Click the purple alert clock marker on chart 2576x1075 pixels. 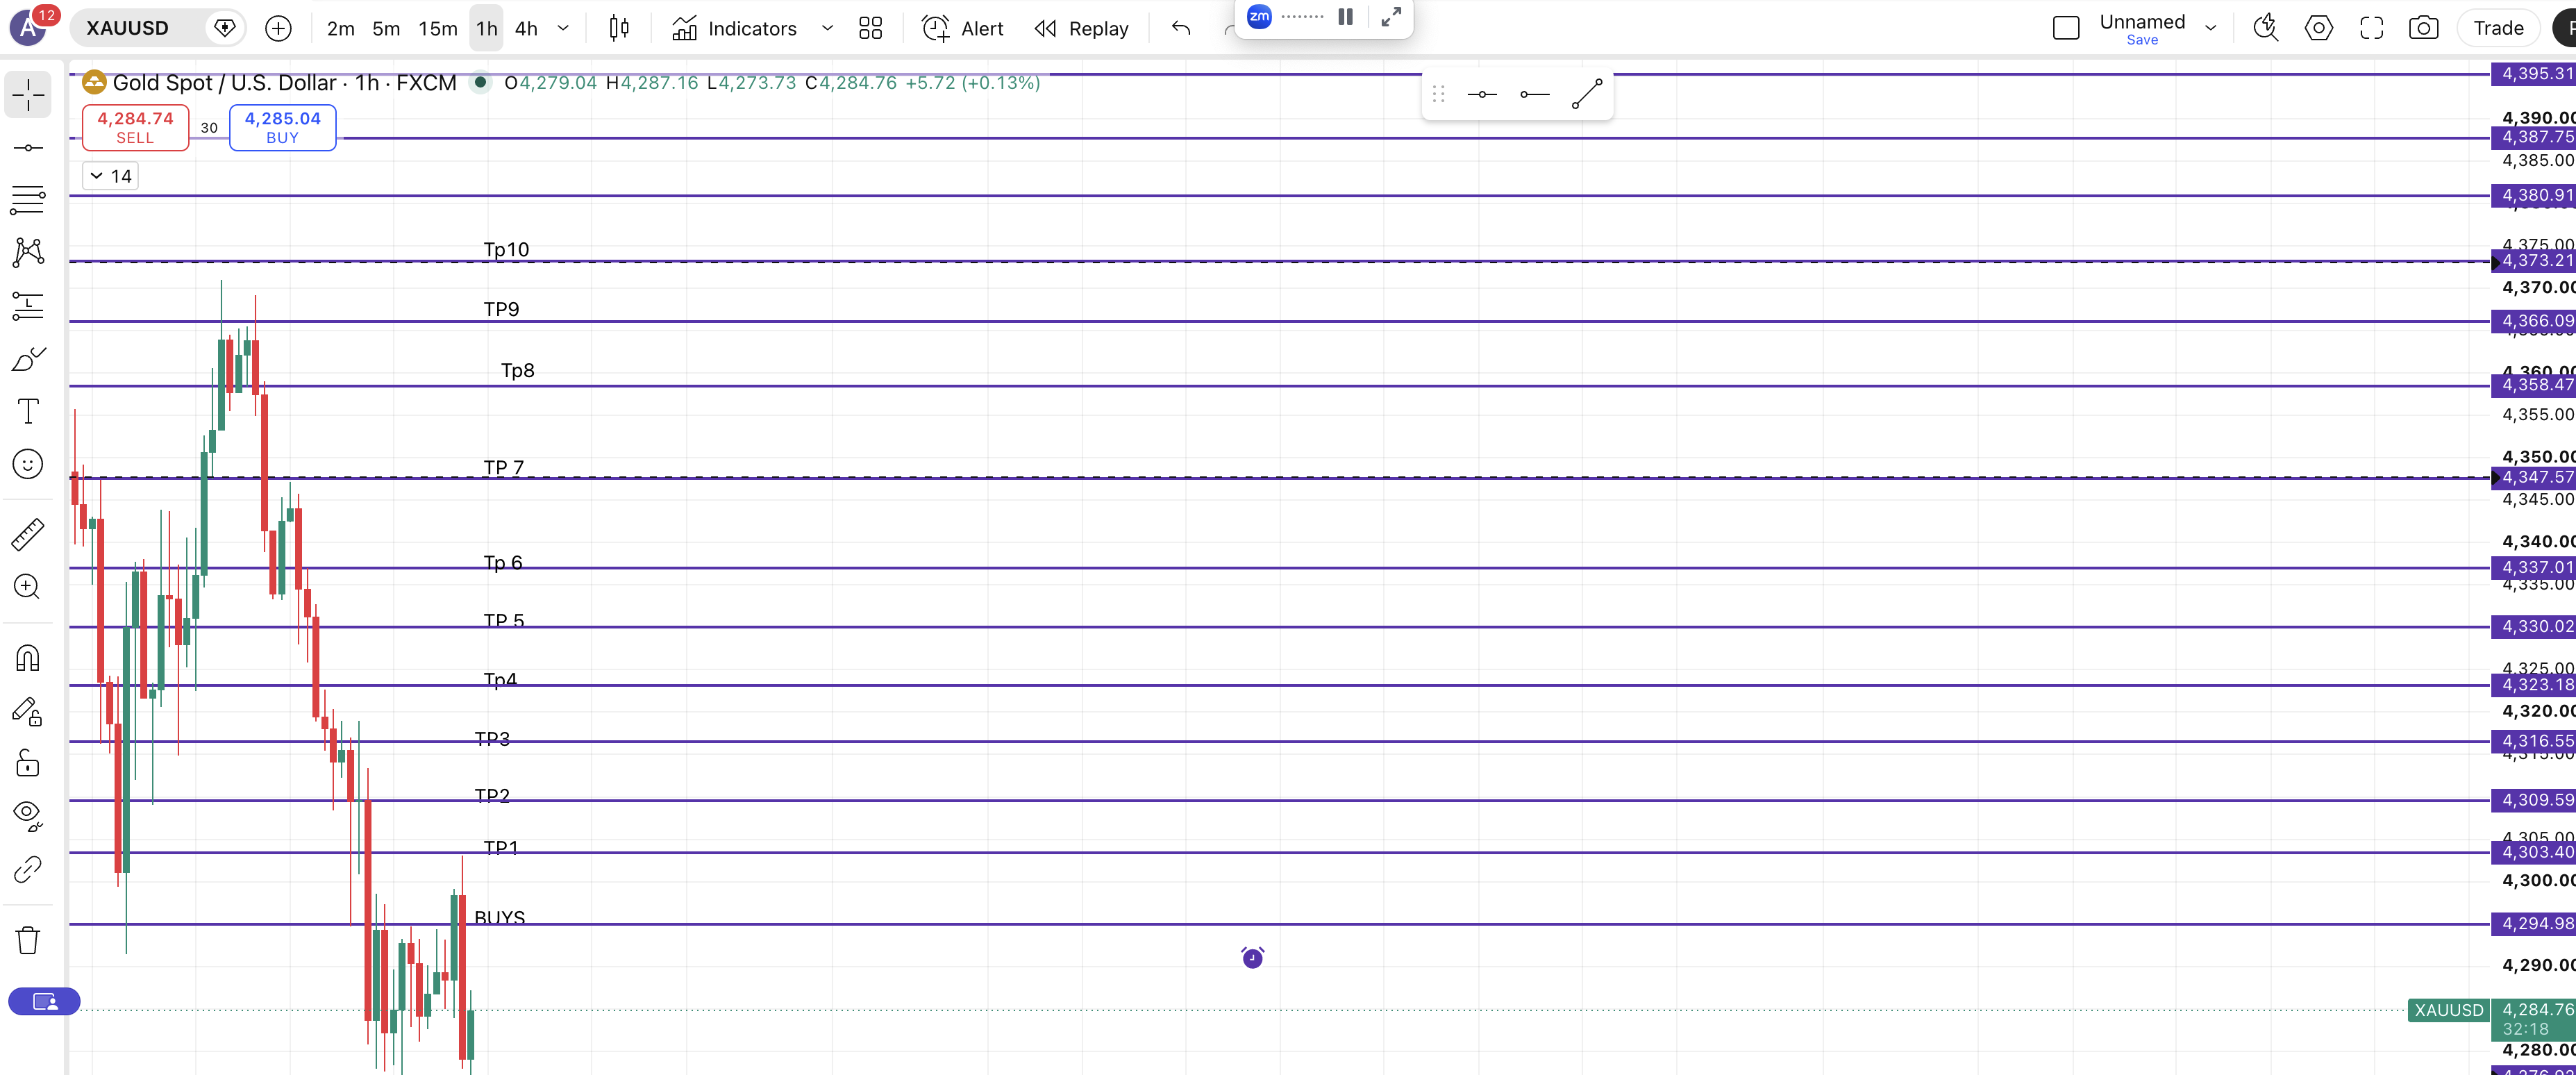point(1252,958)
